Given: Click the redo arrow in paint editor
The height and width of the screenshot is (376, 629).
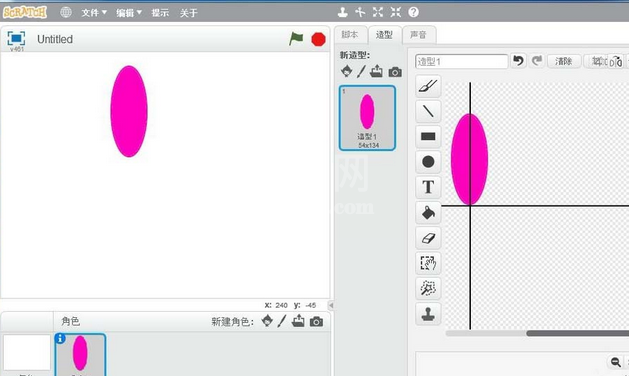Looking at the screenshot, I should click(537, 61).
